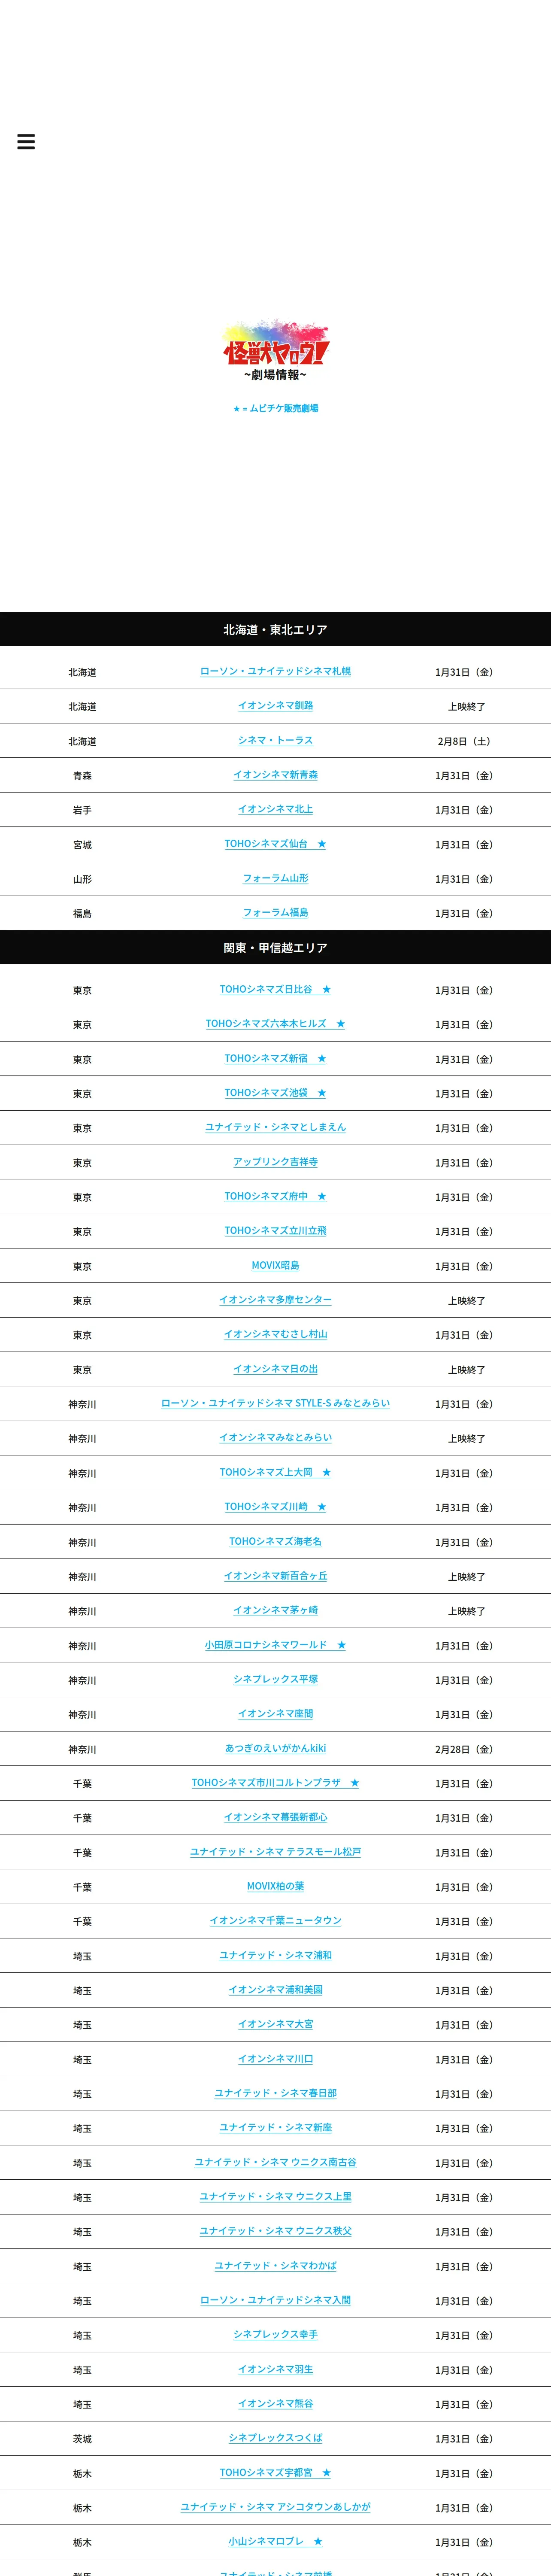Visit シネマ・トーラス theater page
Image resolution: width=551 pixels, height=2576 pixels.
tap(275, 740)
